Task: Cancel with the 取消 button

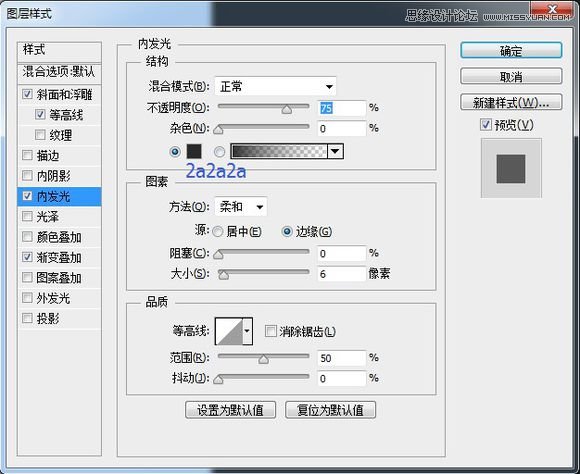Action: point(511,76)
